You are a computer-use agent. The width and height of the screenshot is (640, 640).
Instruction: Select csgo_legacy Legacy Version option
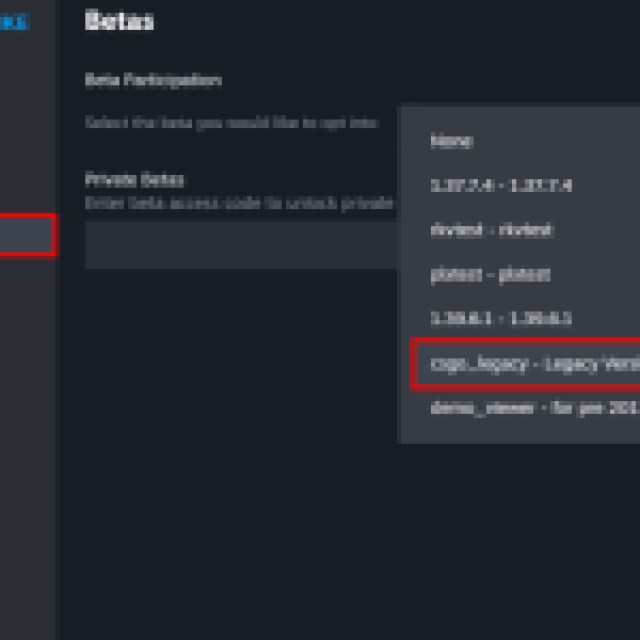tap(532, 364)
